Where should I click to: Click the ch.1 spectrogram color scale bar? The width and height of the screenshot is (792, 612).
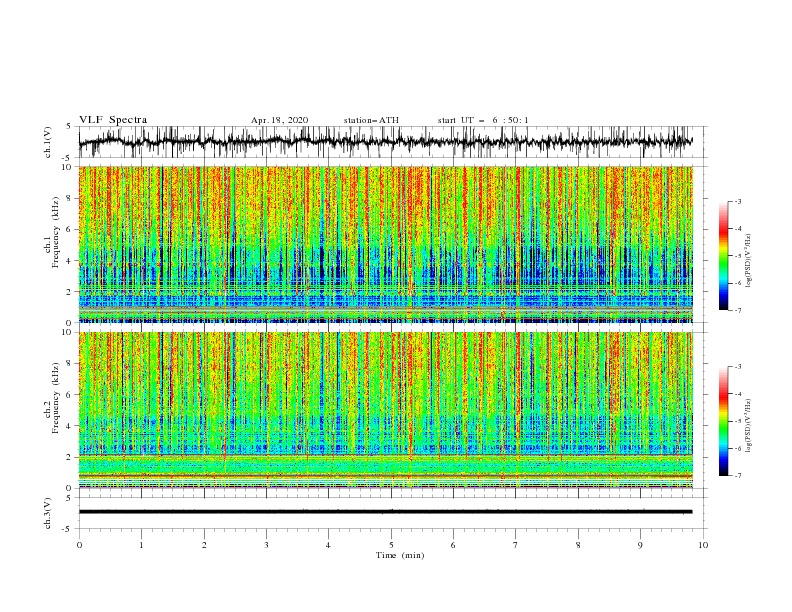[723, 256]
